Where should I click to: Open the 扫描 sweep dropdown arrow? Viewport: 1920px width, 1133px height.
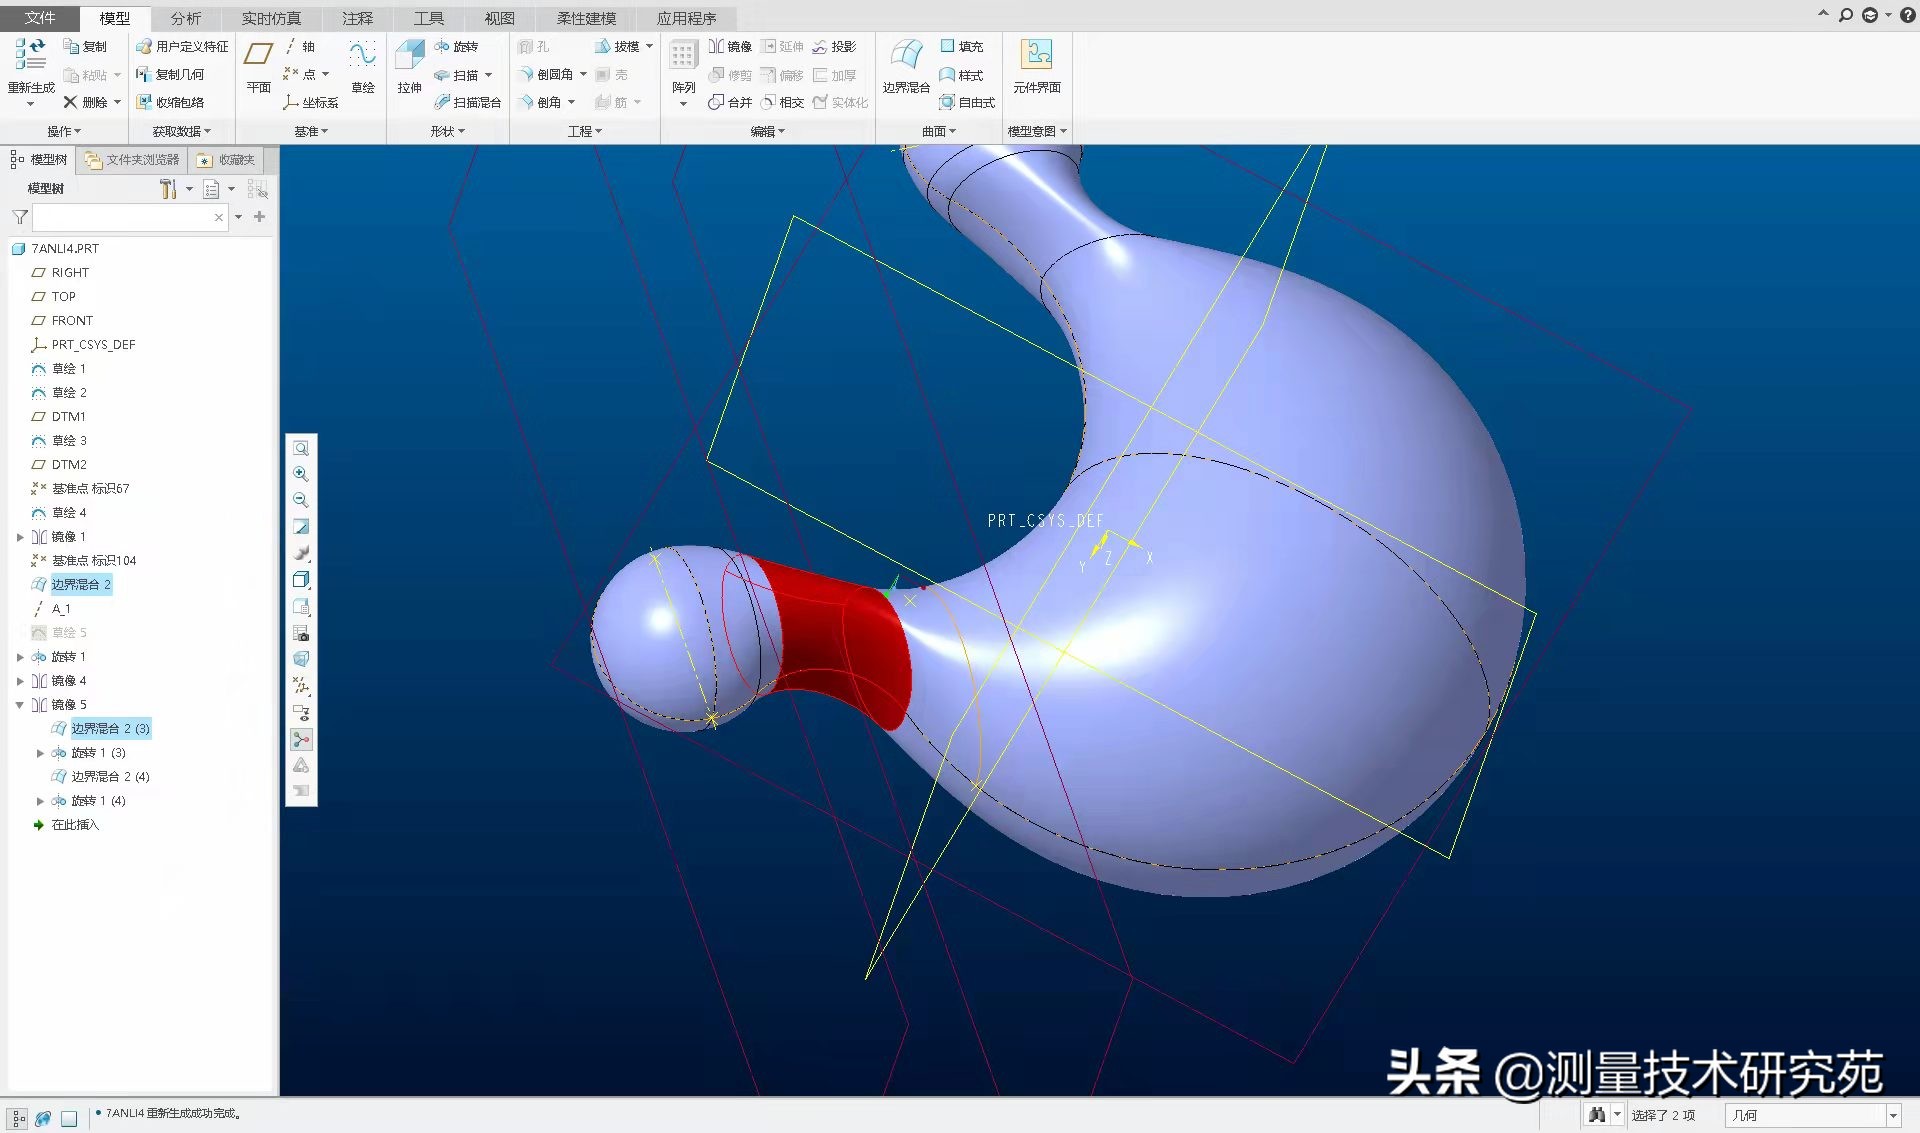[x=490, y=74]
